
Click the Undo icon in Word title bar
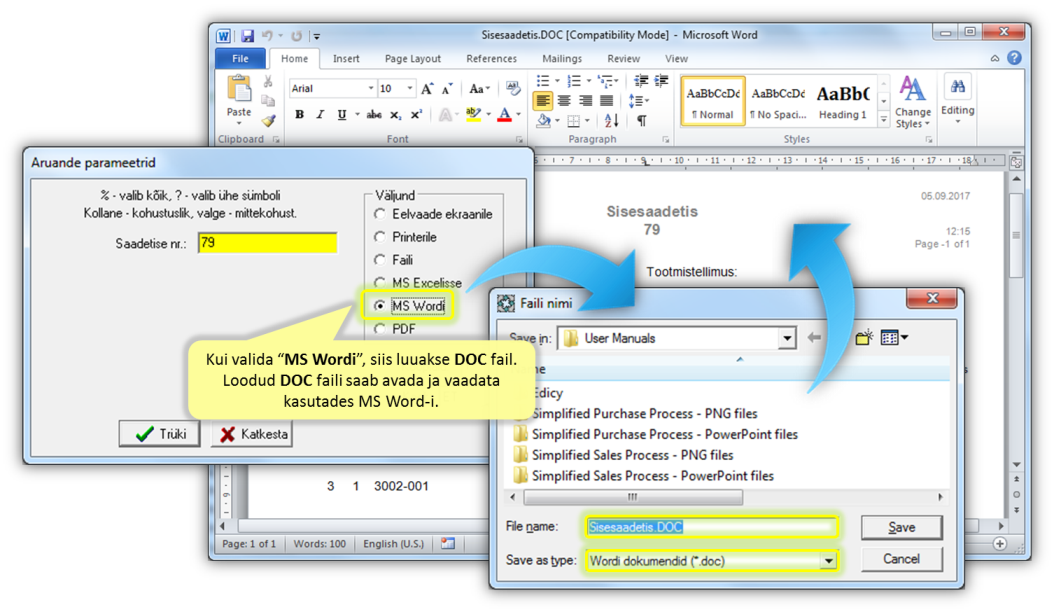pyautogui.click(x=268, y=36)
